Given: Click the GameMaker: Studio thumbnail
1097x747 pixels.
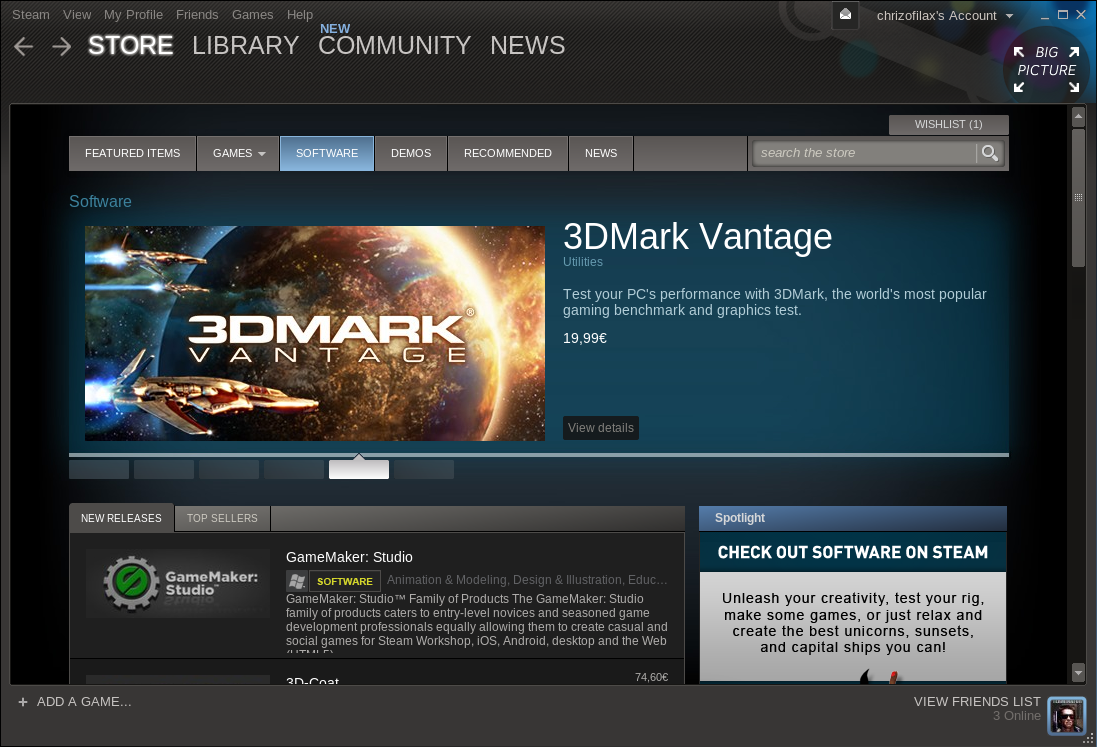Looking at the screenshot, I should (177, 583).
